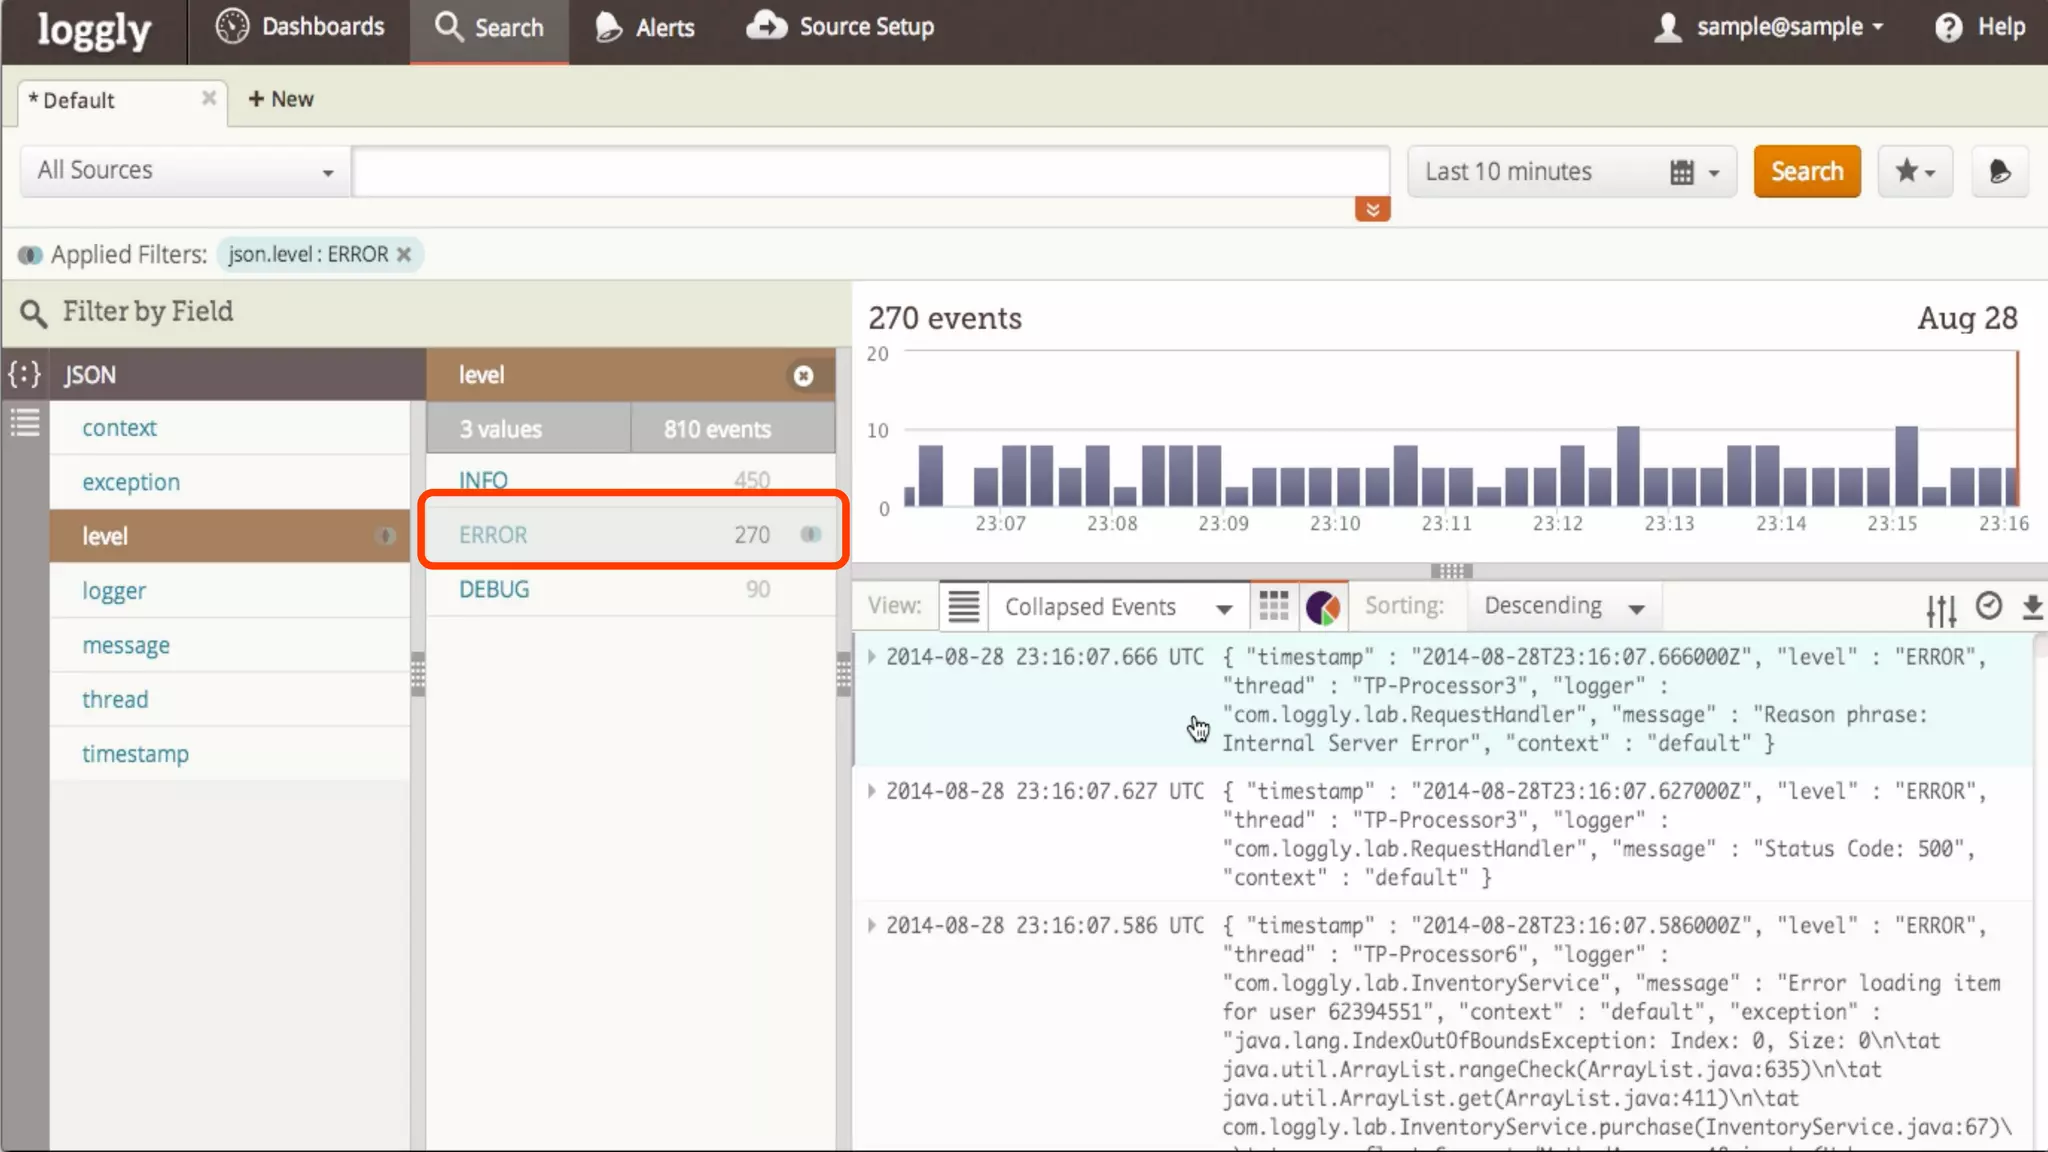The width and height of the screenshot is (2048, 1152).
Task: Select the list view icon
Action: (963, 606)
